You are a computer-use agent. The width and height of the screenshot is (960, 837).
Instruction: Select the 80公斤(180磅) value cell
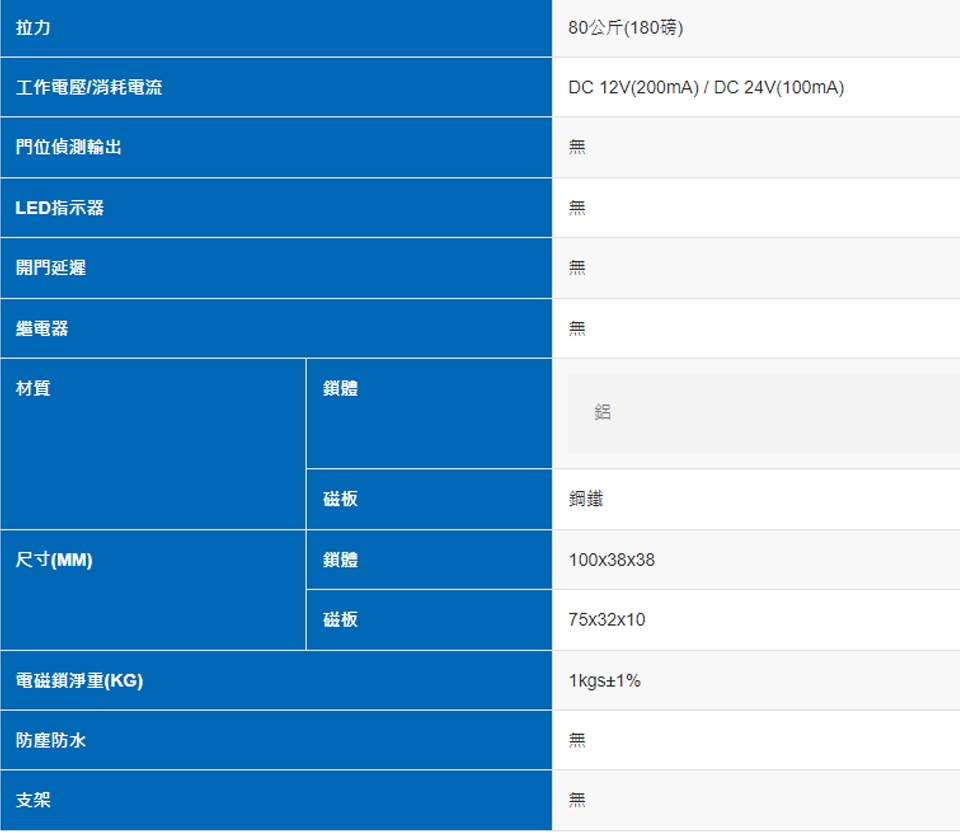click(626, 28)
